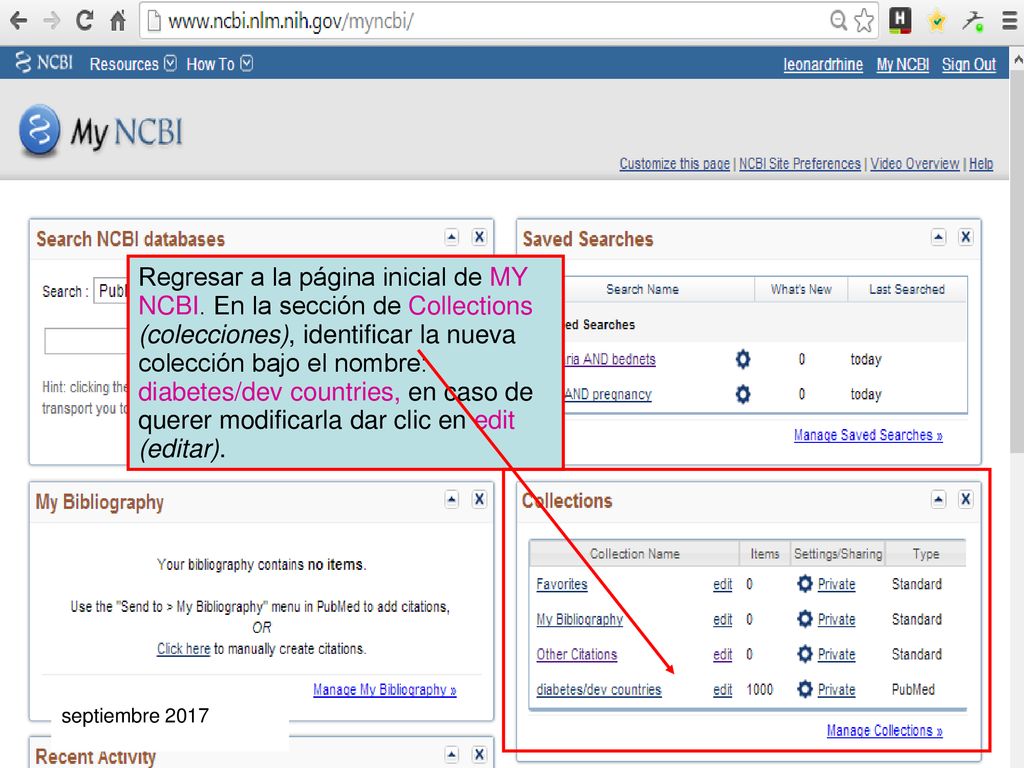Reload the page with the refresh icon
1024x768 pixels.
[84, 21]
